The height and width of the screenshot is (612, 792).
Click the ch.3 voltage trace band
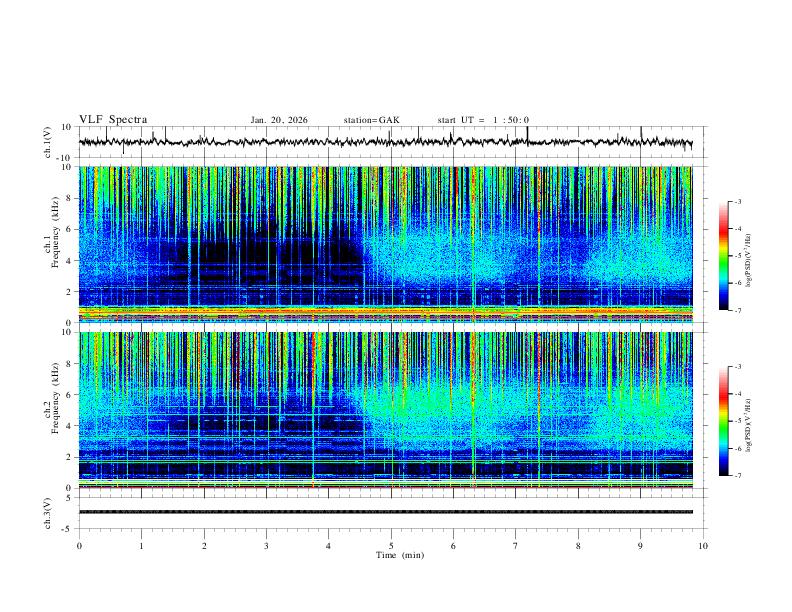point(386,512)
